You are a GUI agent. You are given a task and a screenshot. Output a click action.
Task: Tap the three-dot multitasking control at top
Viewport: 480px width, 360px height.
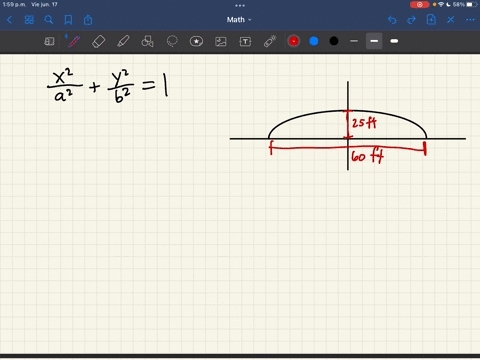pos(240,5)
